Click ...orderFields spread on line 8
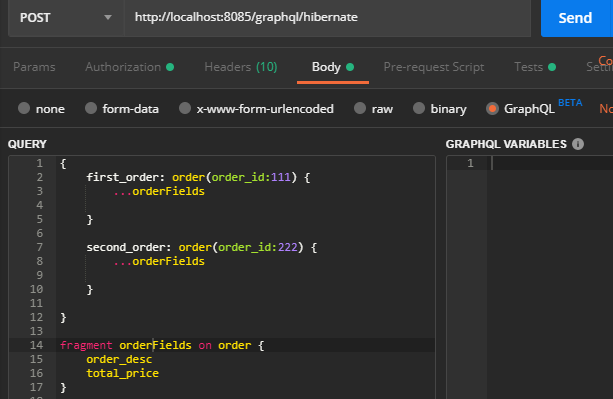This screenshot has height=399, width=613. click(159, 261)
